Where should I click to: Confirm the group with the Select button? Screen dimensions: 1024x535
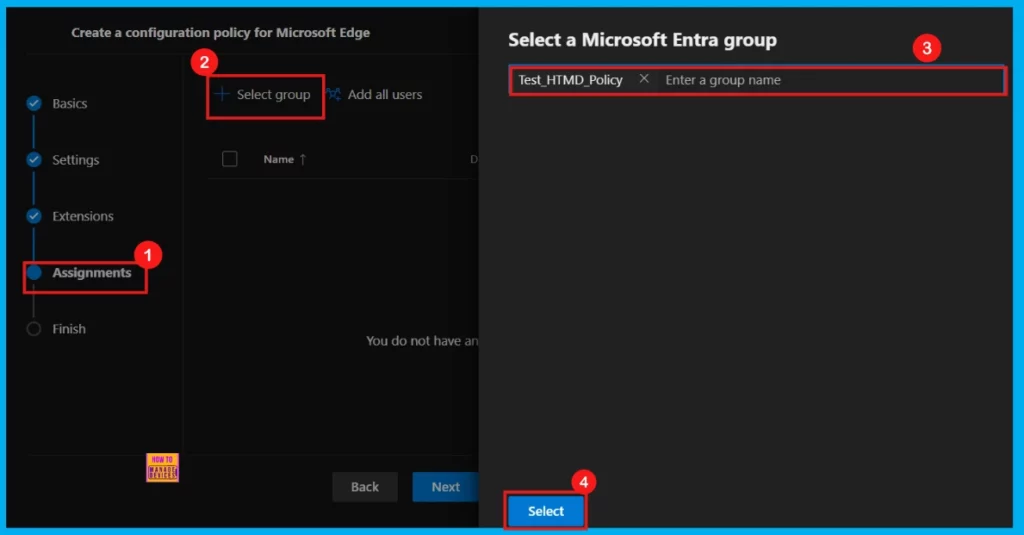click(x=545, y=511)
